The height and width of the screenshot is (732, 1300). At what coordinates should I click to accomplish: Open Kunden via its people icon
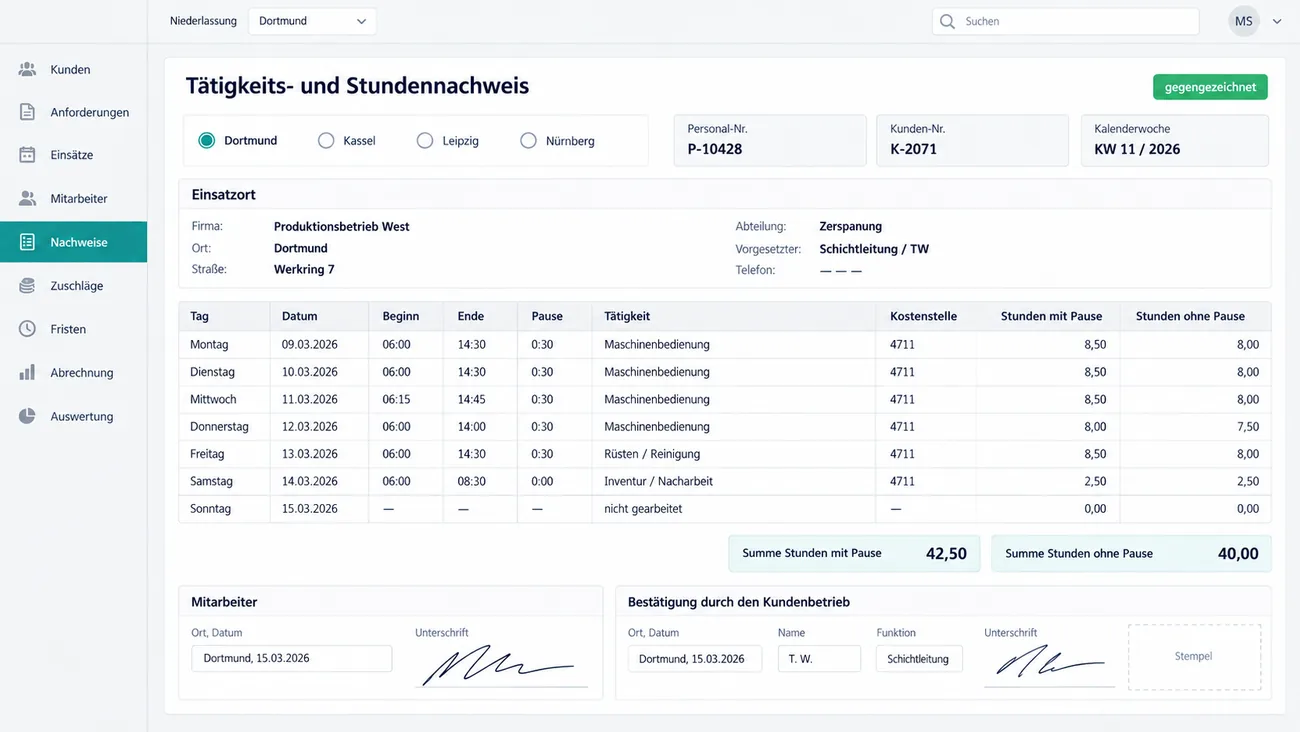click(27, 69)
